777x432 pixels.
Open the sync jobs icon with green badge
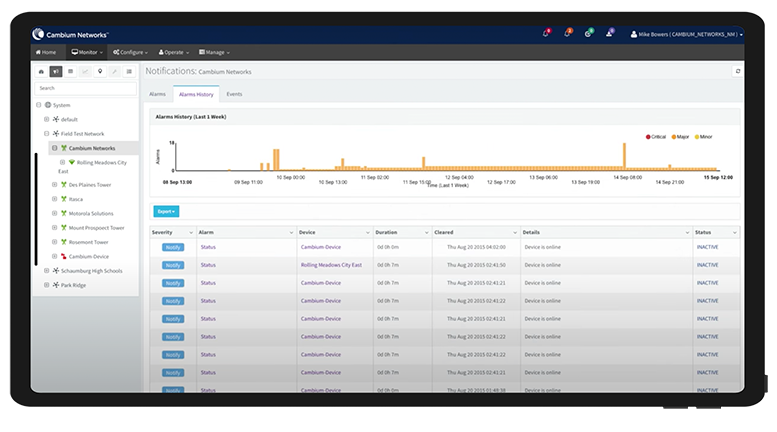pos(588,34)
